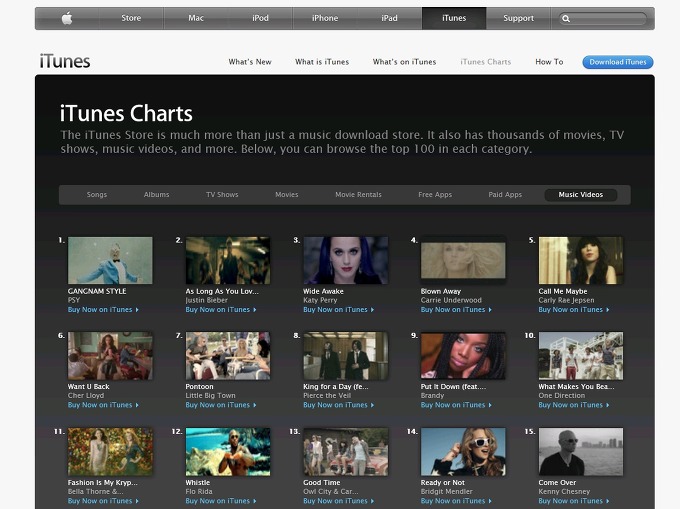Image resolution: width=680 pixels, height=509 pixels.
Task: Open the Blown Away video thumbnail
Action: pyautogui.click(x=463, y=260)
